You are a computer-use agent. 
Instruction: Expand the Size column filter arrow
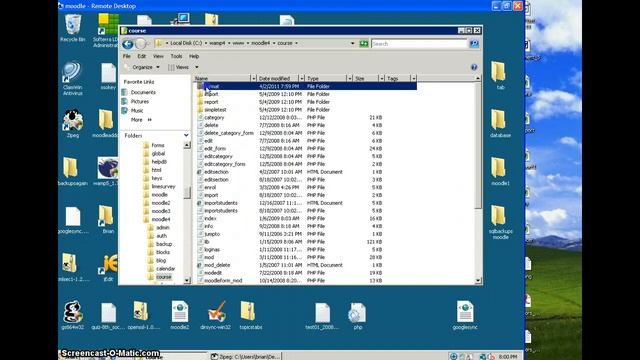click(x=382, y=78)
